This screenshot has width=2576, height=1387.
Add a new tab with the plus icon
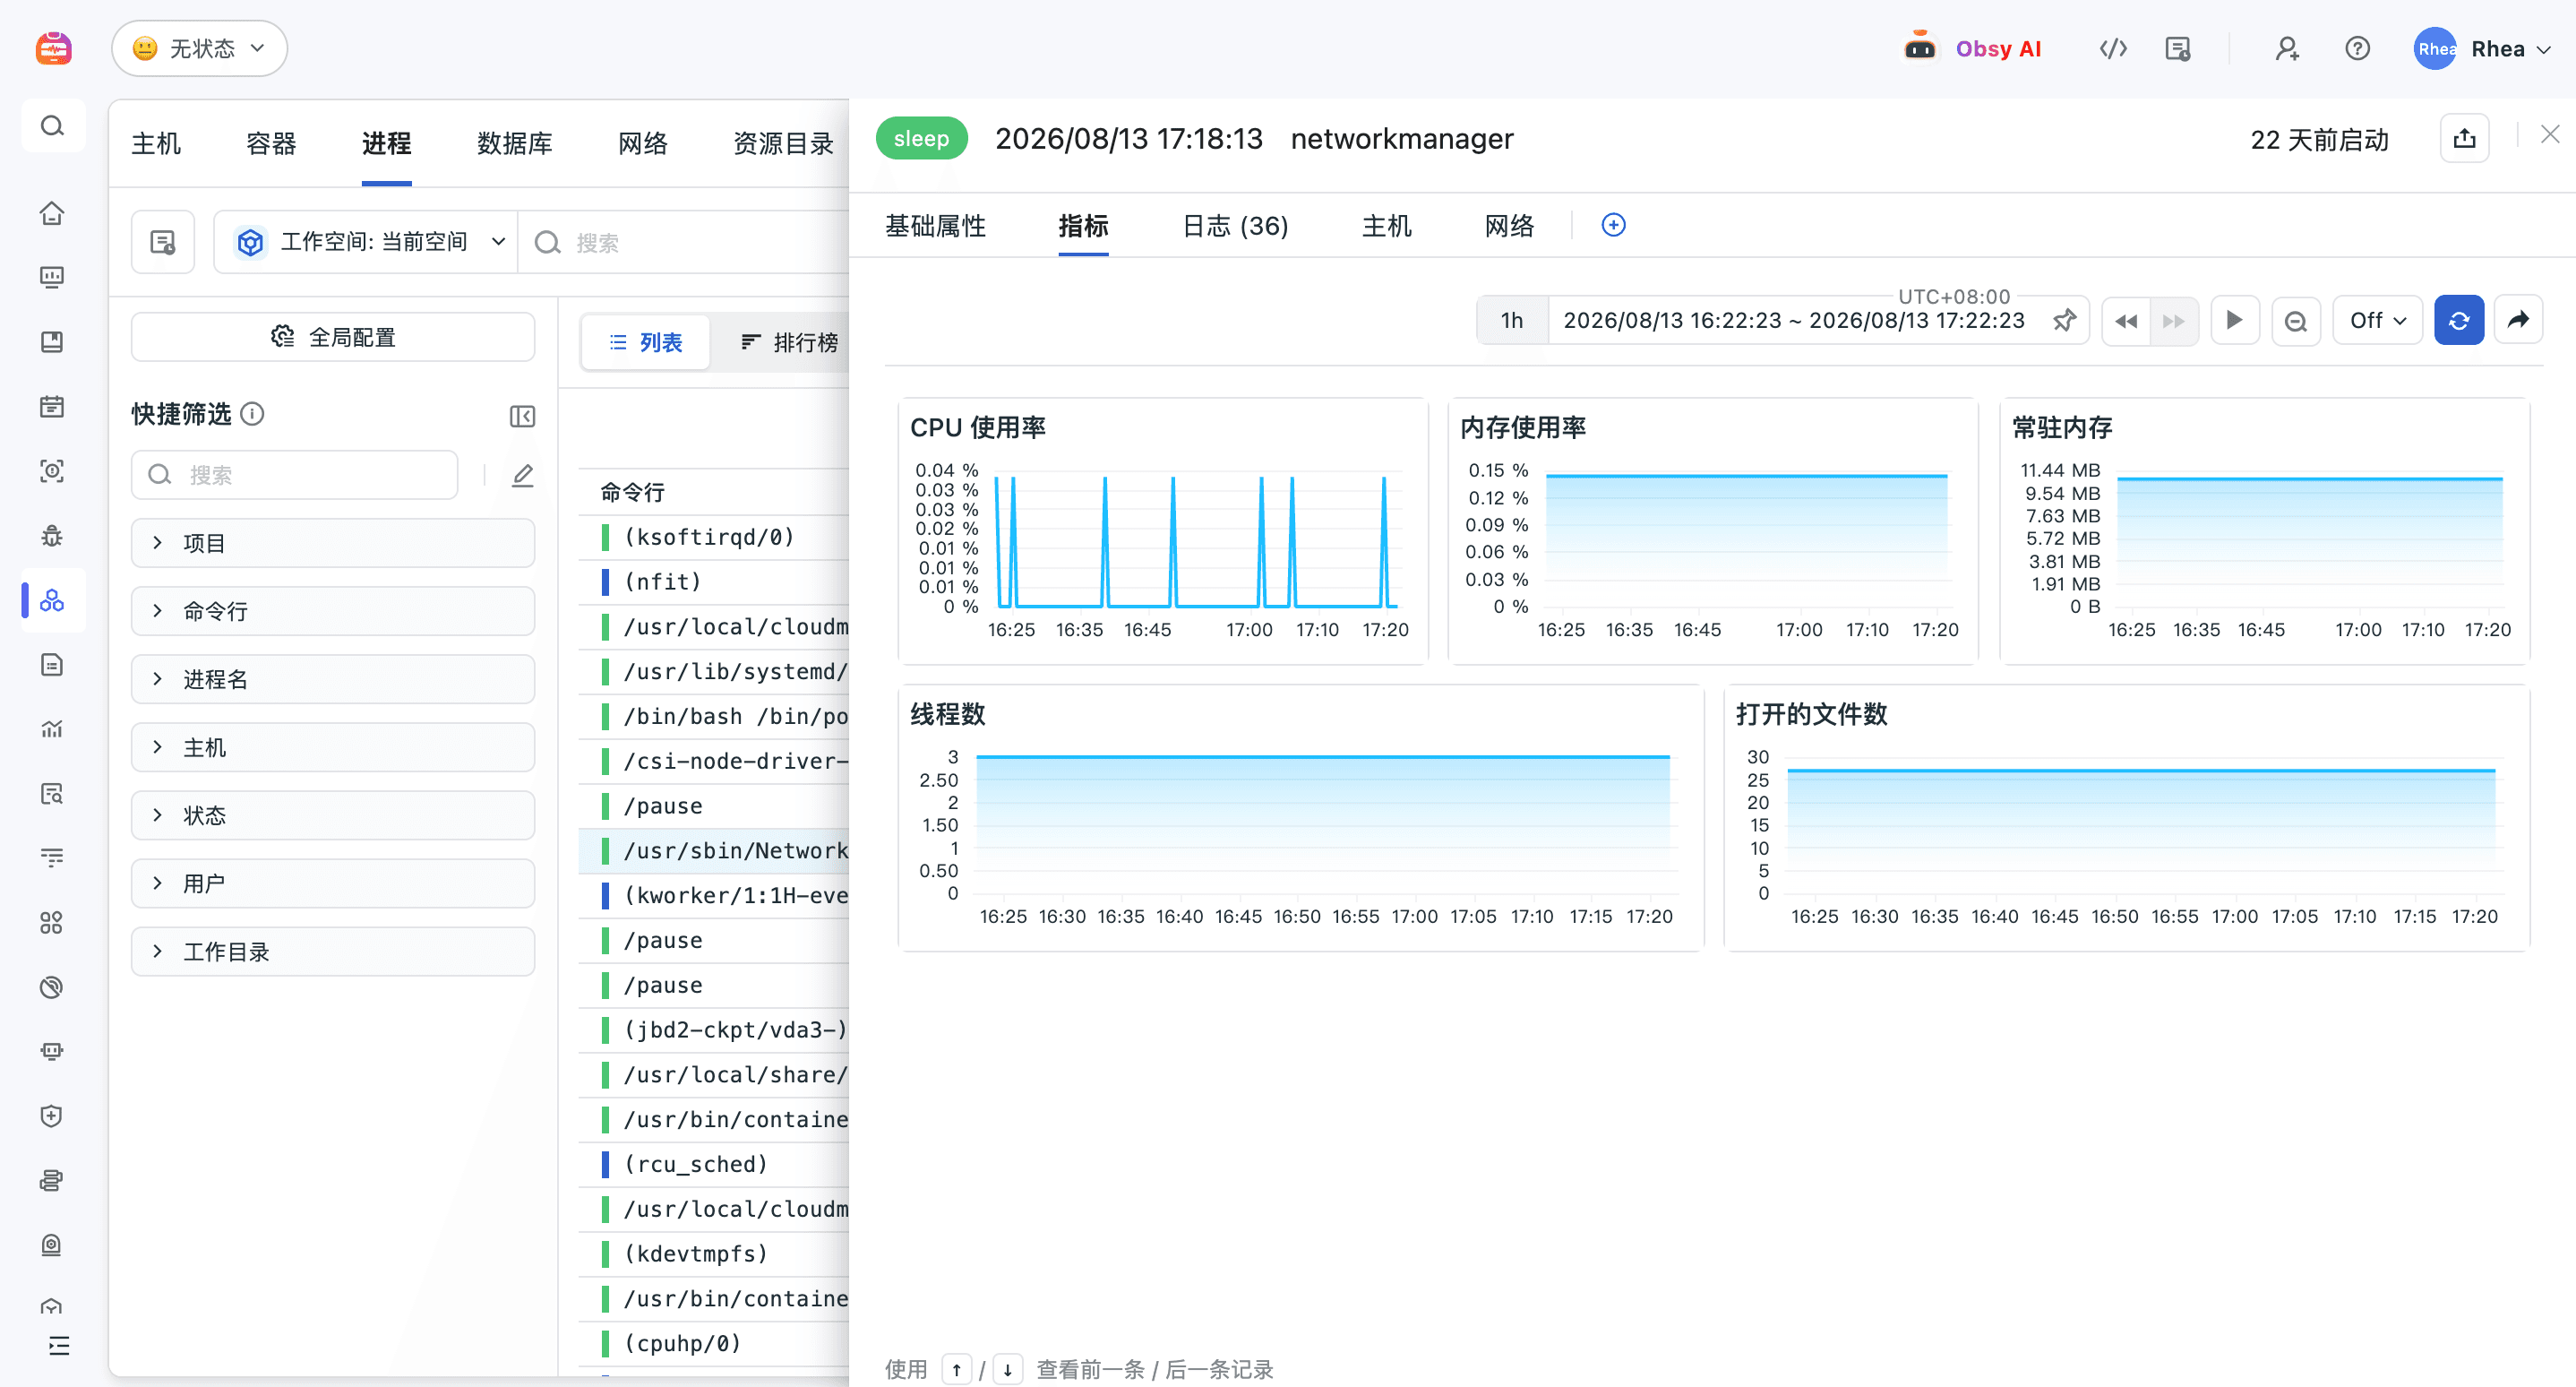coord(1613,225)
